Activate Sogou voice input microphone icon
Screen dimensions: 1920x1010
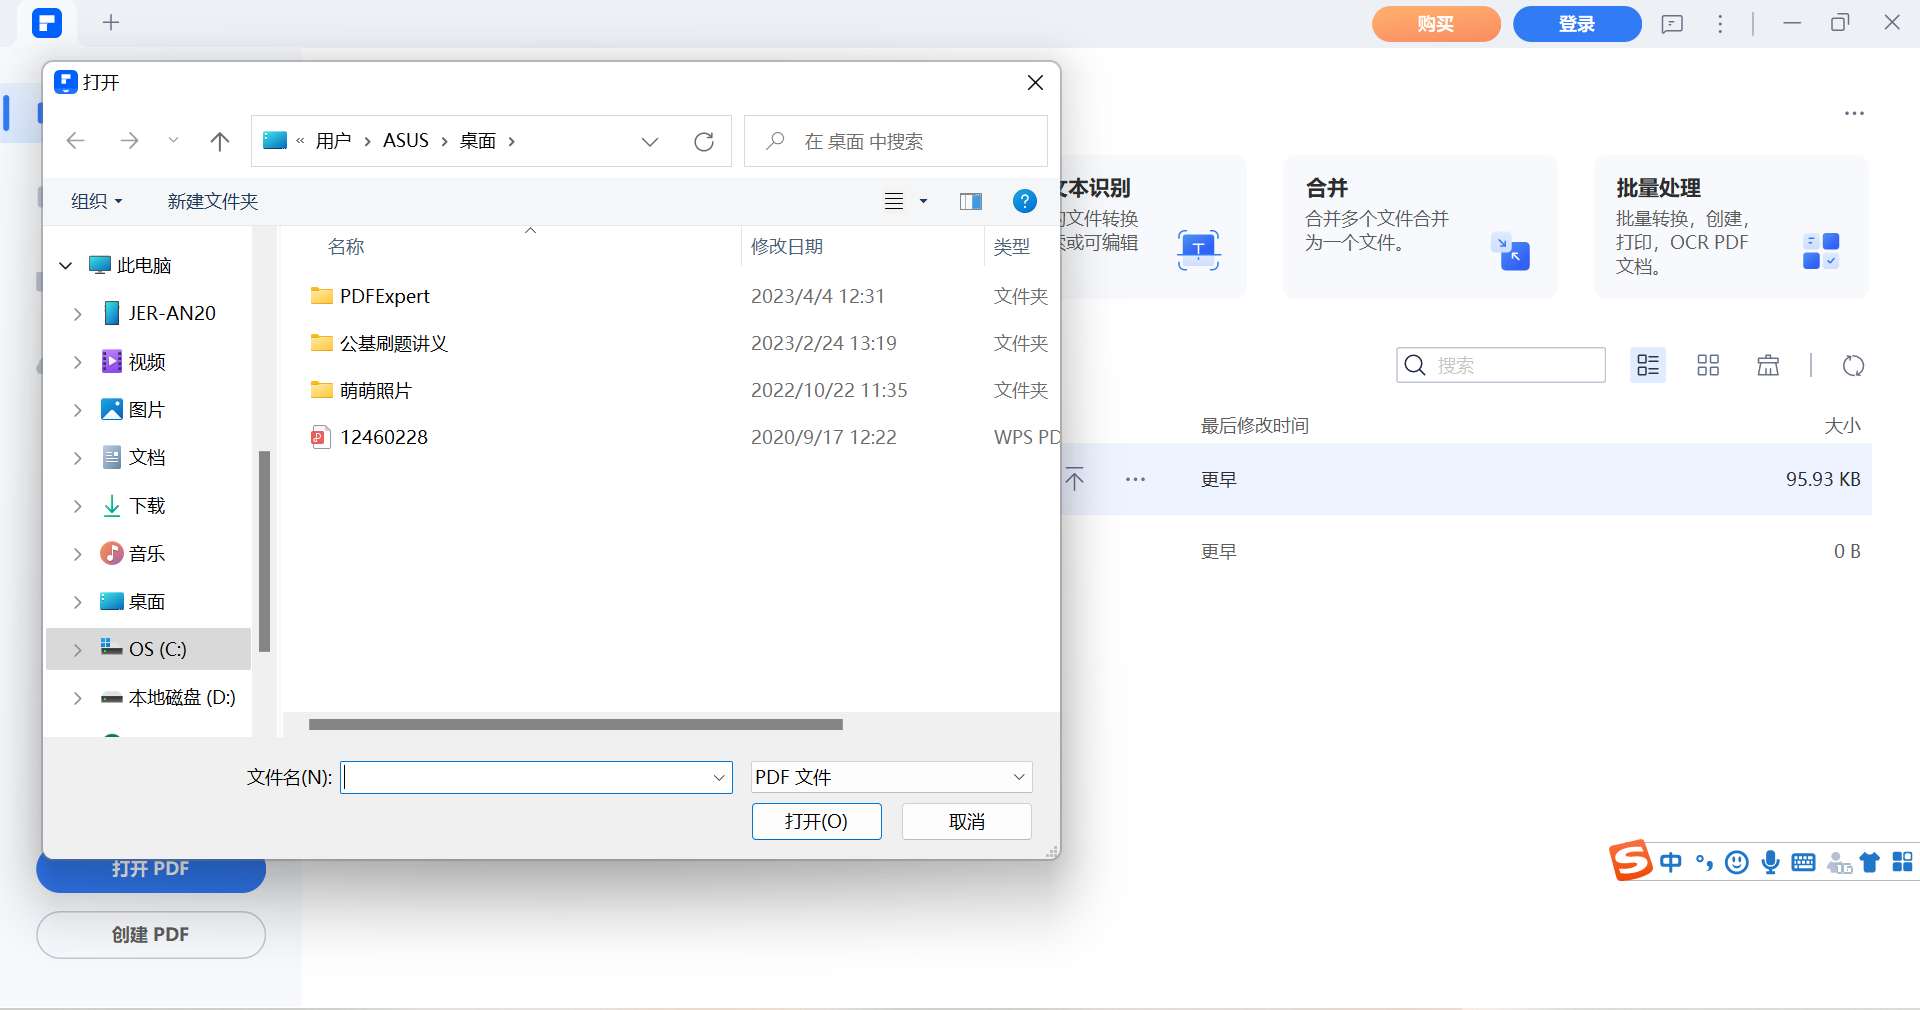tap(1770, 862)
